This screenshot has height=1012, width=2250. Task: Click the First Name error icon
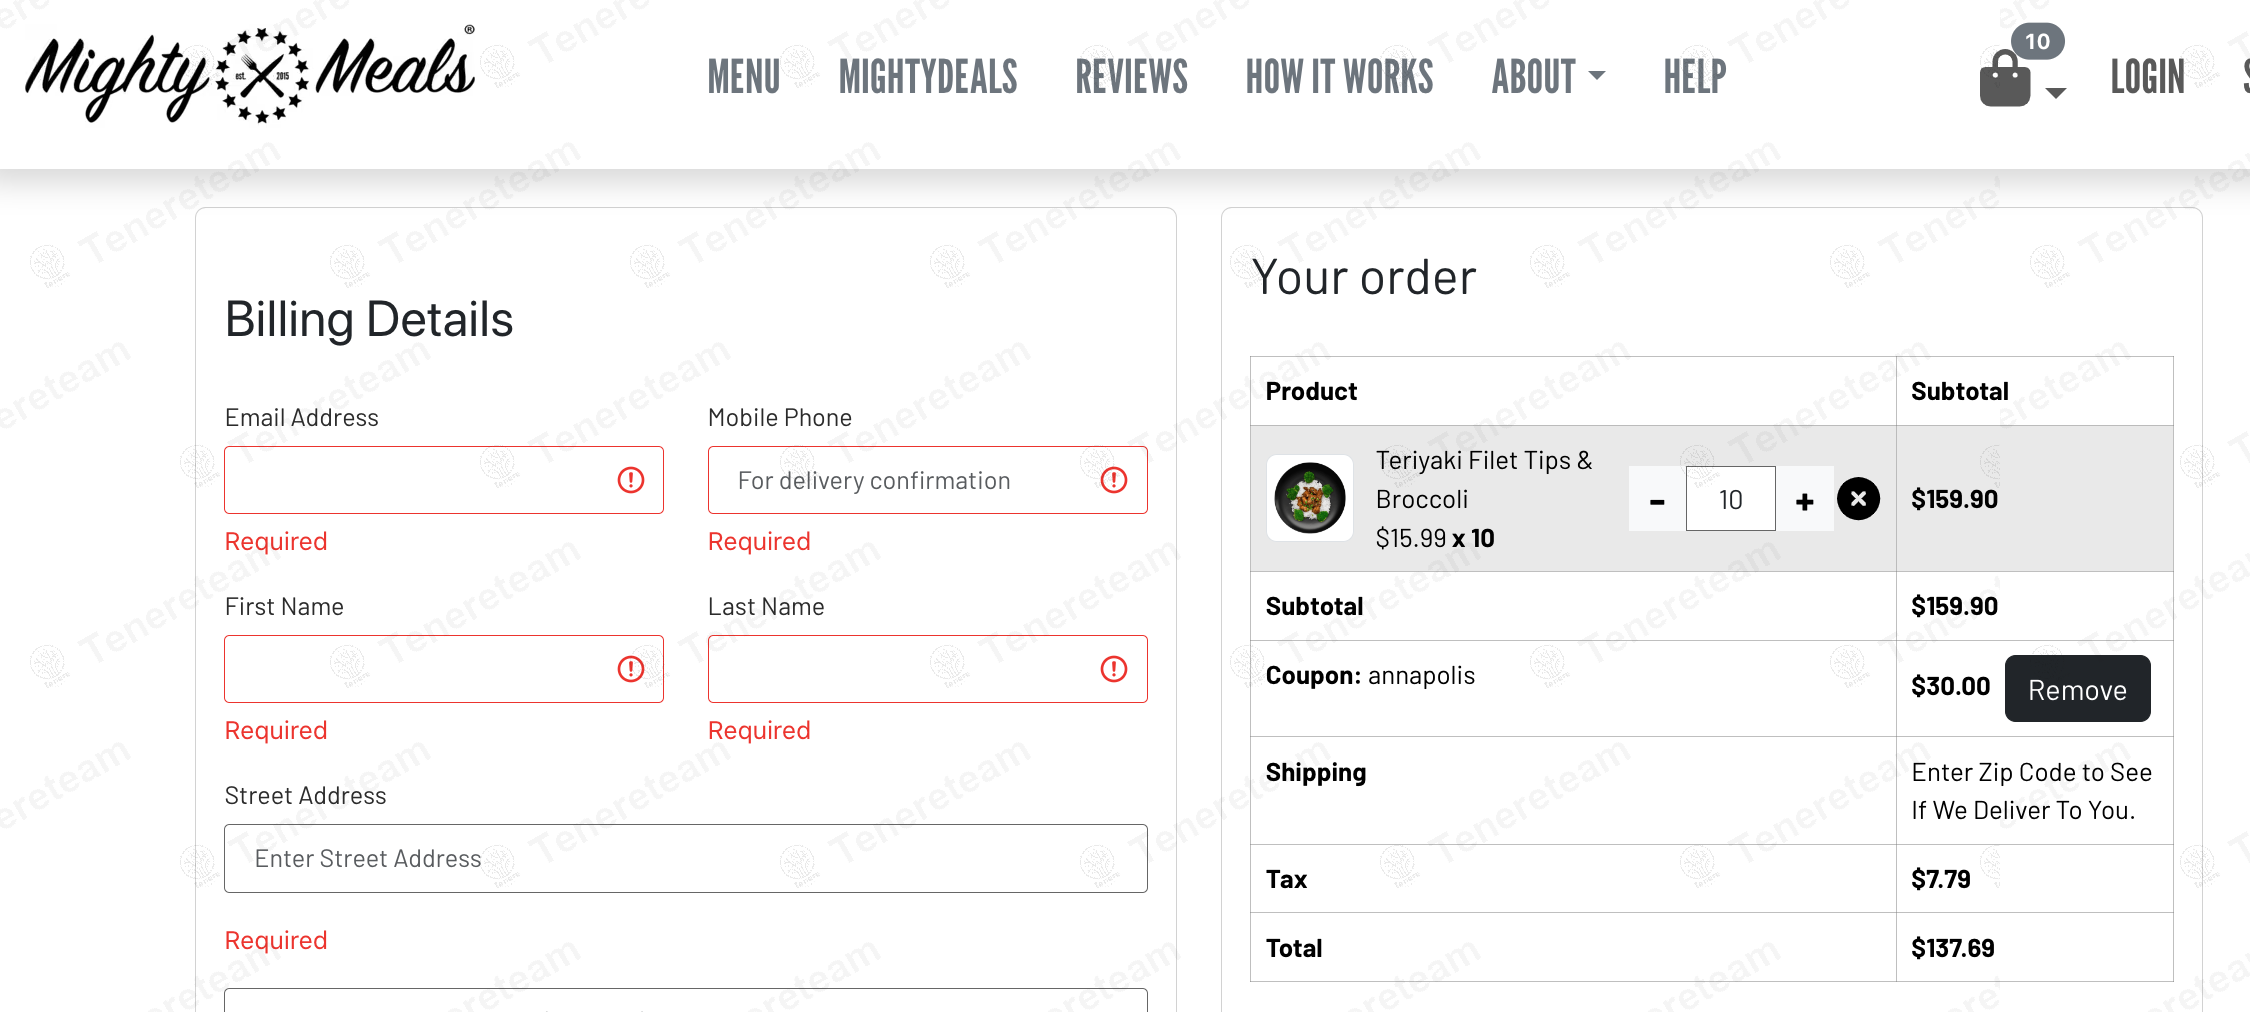(x=631, y=670)
